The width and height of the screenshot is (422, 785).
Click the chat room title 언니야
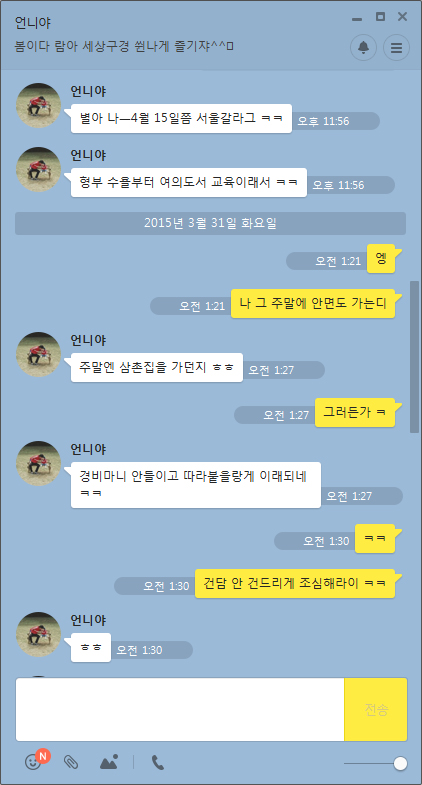point(33,23)
